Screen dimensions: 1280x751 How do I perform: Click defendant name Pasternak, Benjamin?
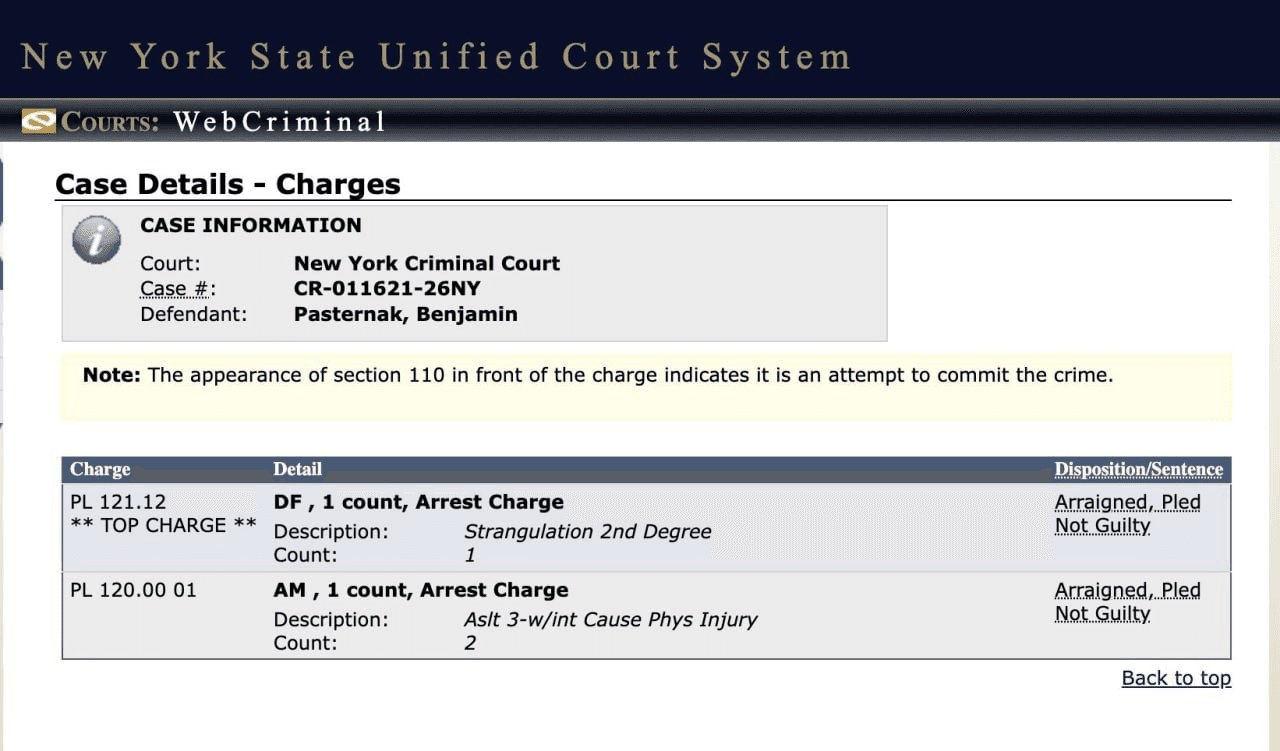coord(405,314)
